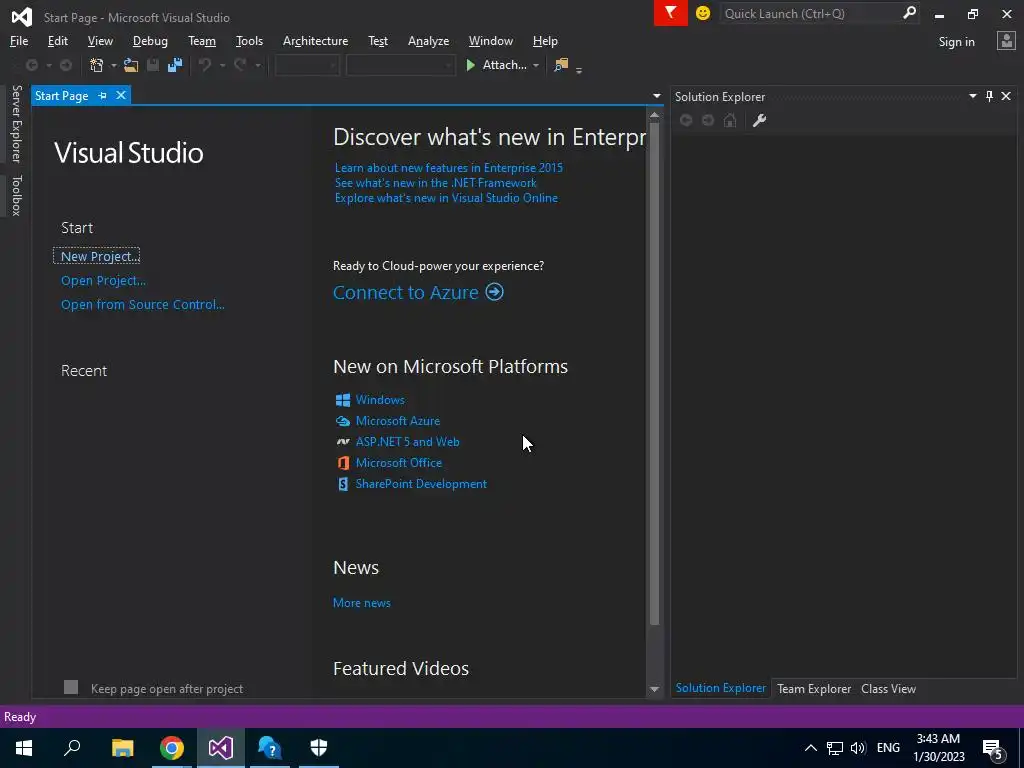Click the New Project toolbar icon
This screenshot has height=768, width=1024.
coord(97,65)
